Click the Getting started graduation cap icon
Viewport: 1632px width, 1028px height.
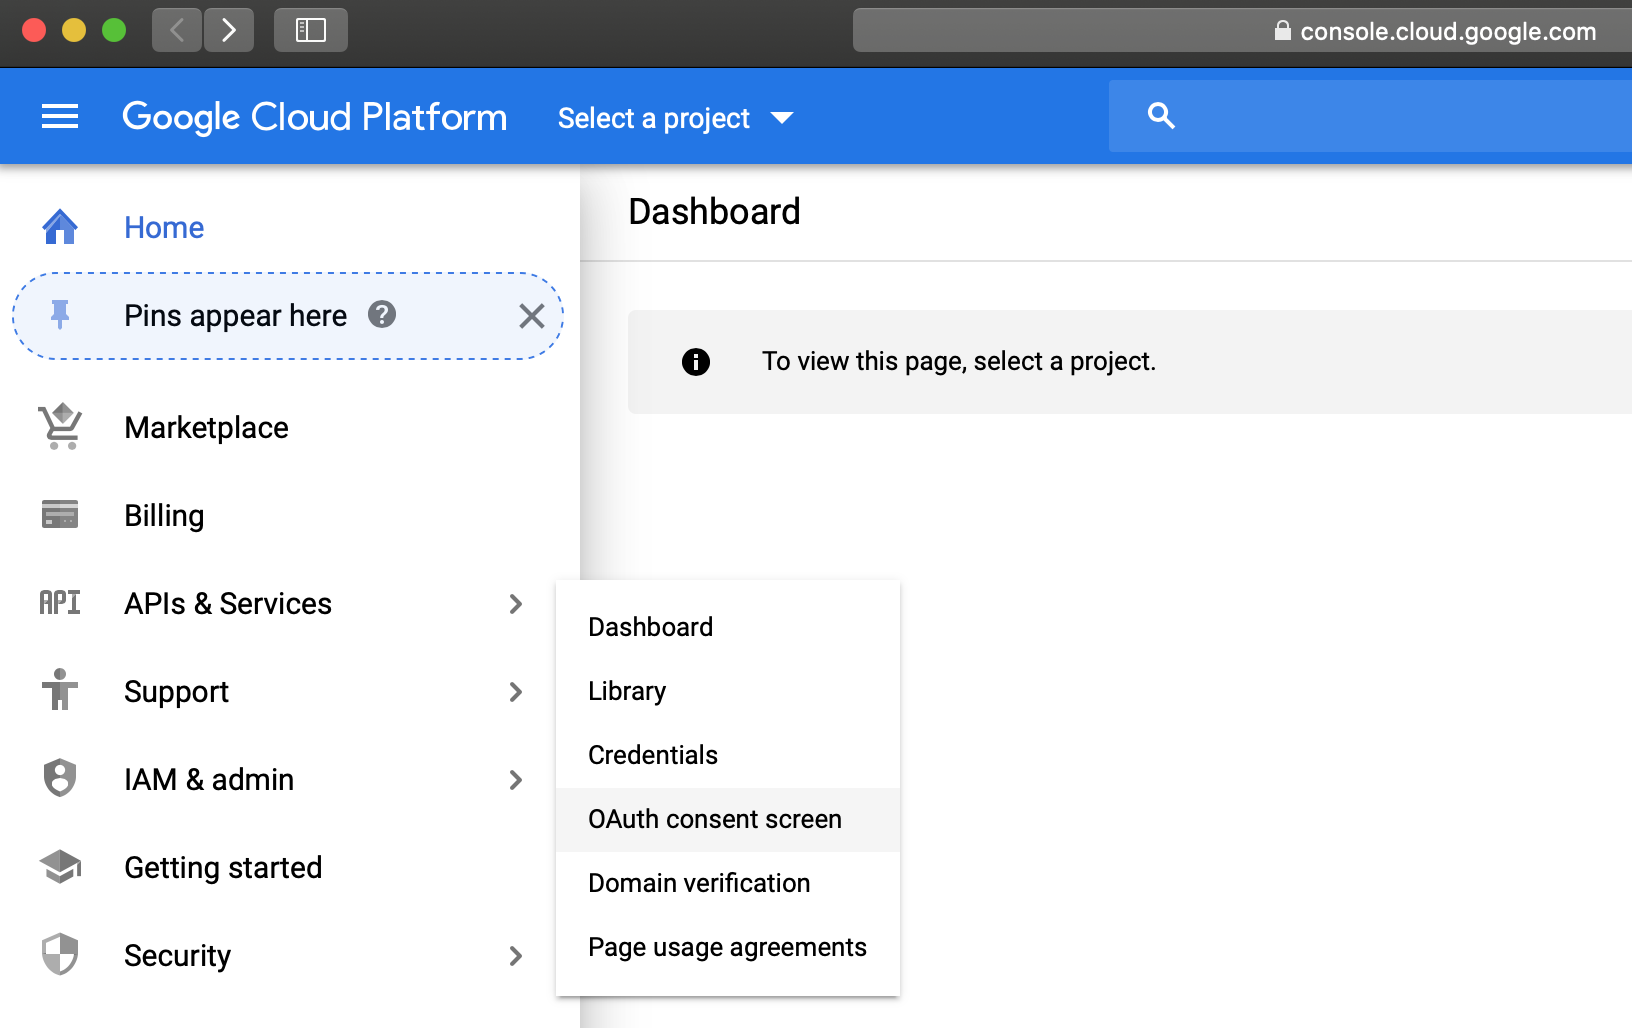60,867
